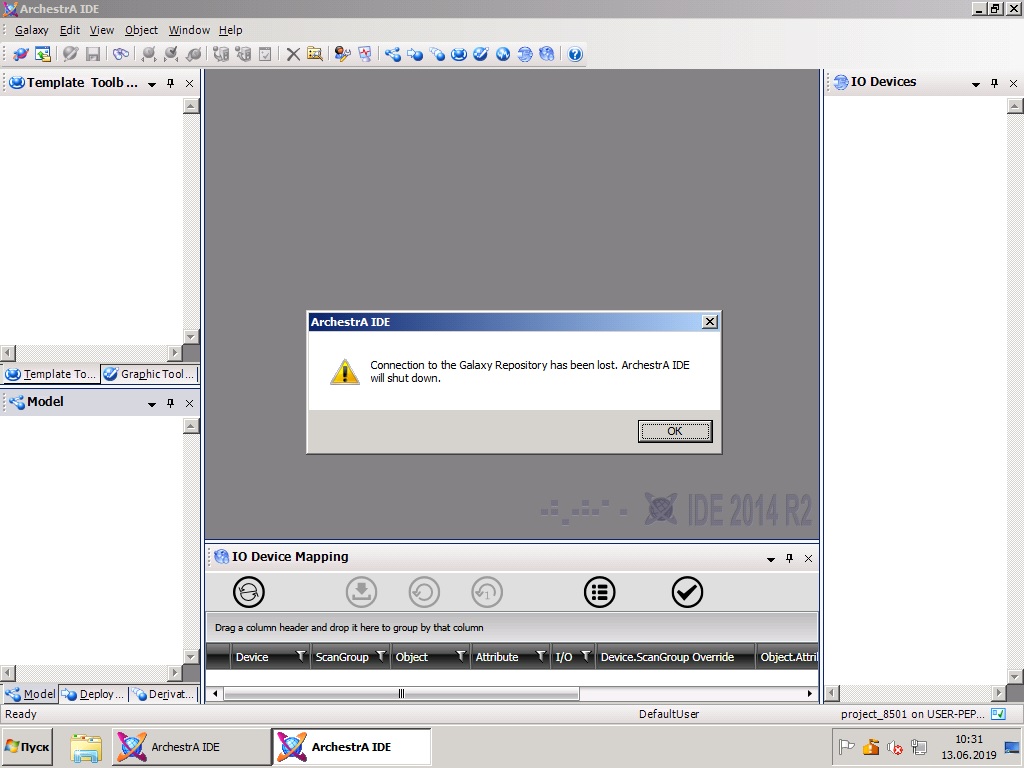The image size is (1024, 768).
Task: Open the Device column filter dropdown
Action: 300,657
